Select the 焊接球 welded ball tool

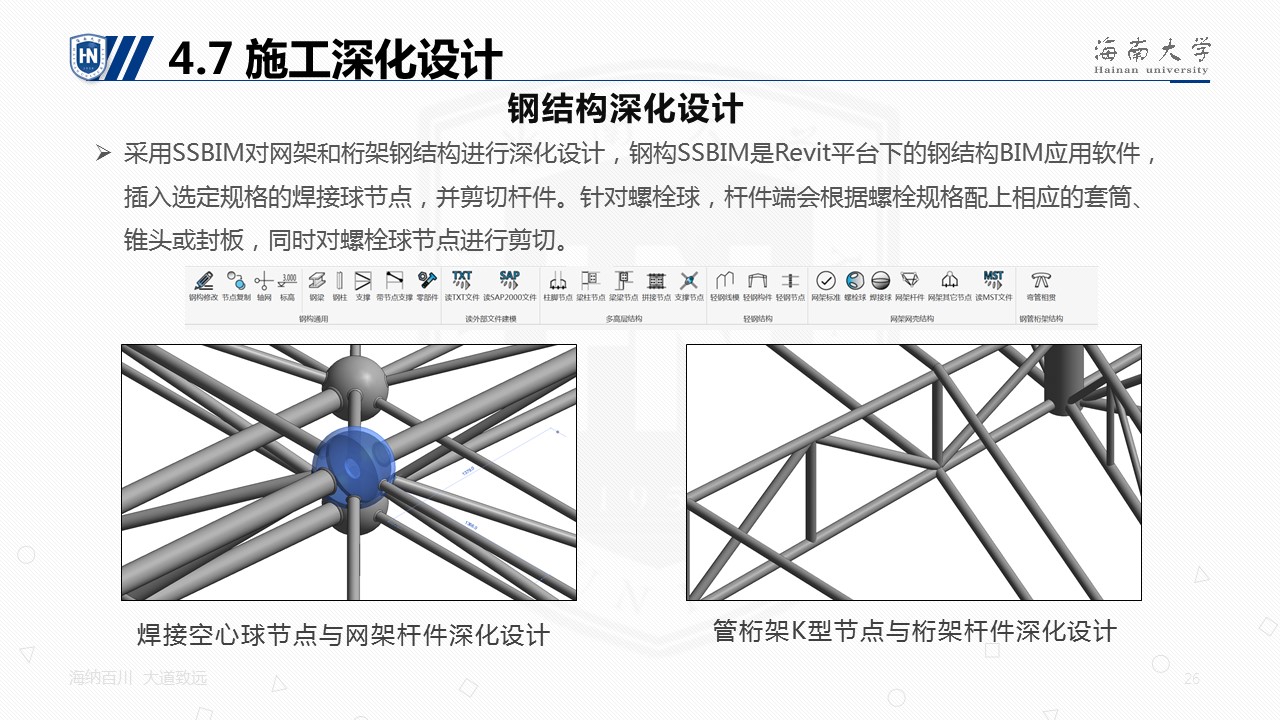[881, 286]
